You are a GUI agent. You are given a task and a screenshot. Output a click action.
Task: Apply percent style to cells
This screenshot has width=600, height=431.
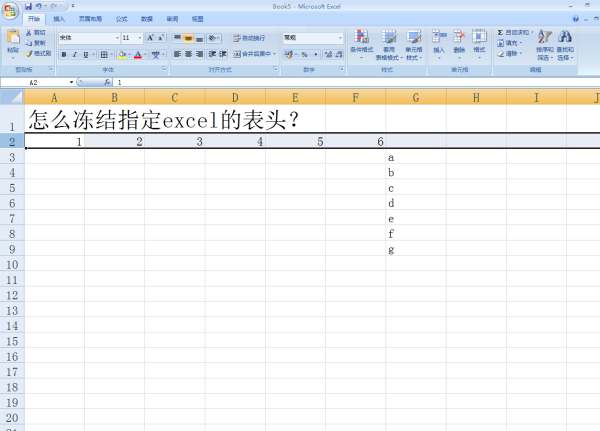click(304, 54)
